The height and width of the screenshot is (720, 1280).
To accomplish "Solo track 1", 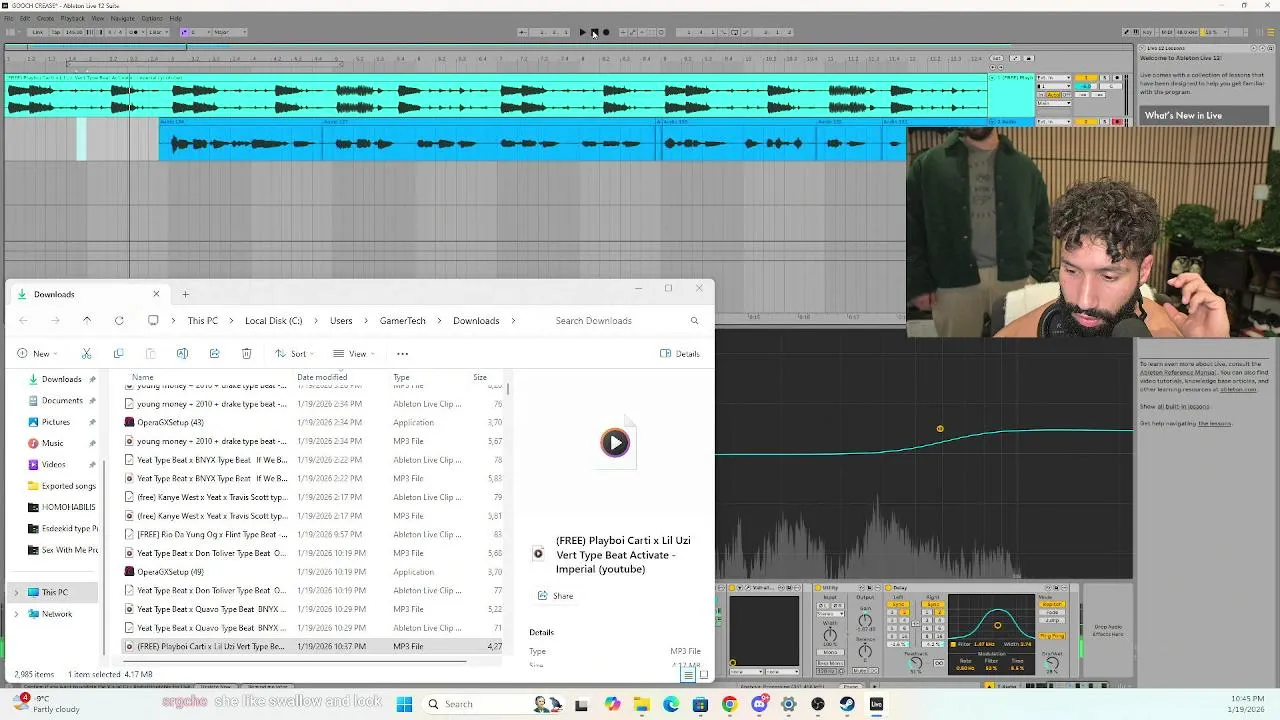I will [x=1105, y=78].
